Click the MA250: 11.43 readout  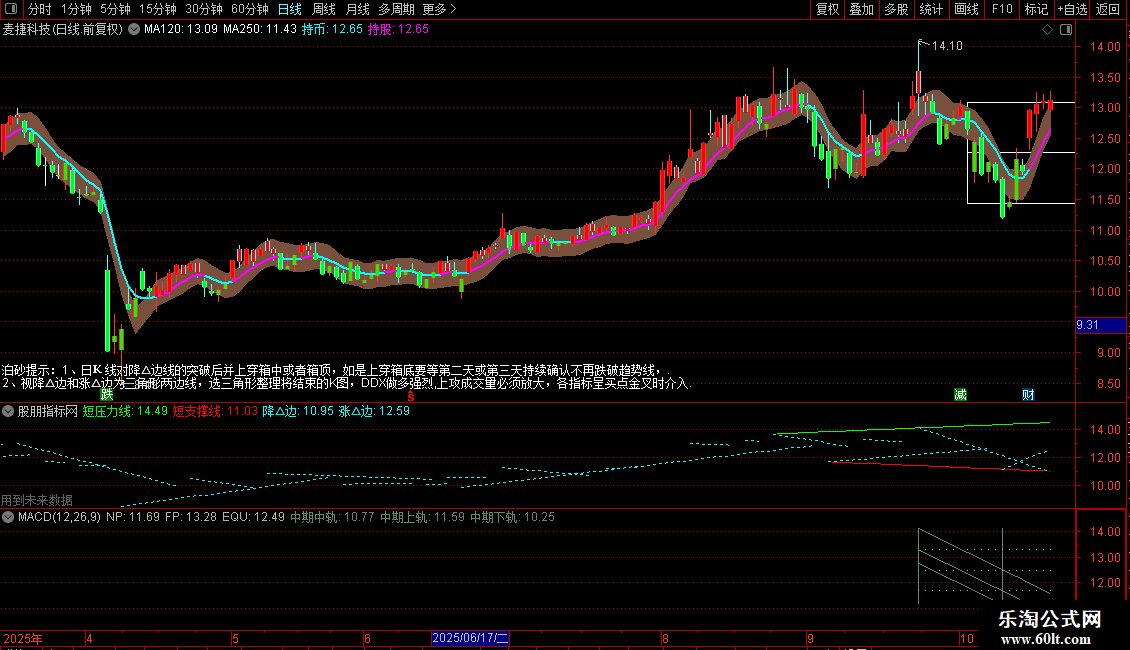pos(259,30)
